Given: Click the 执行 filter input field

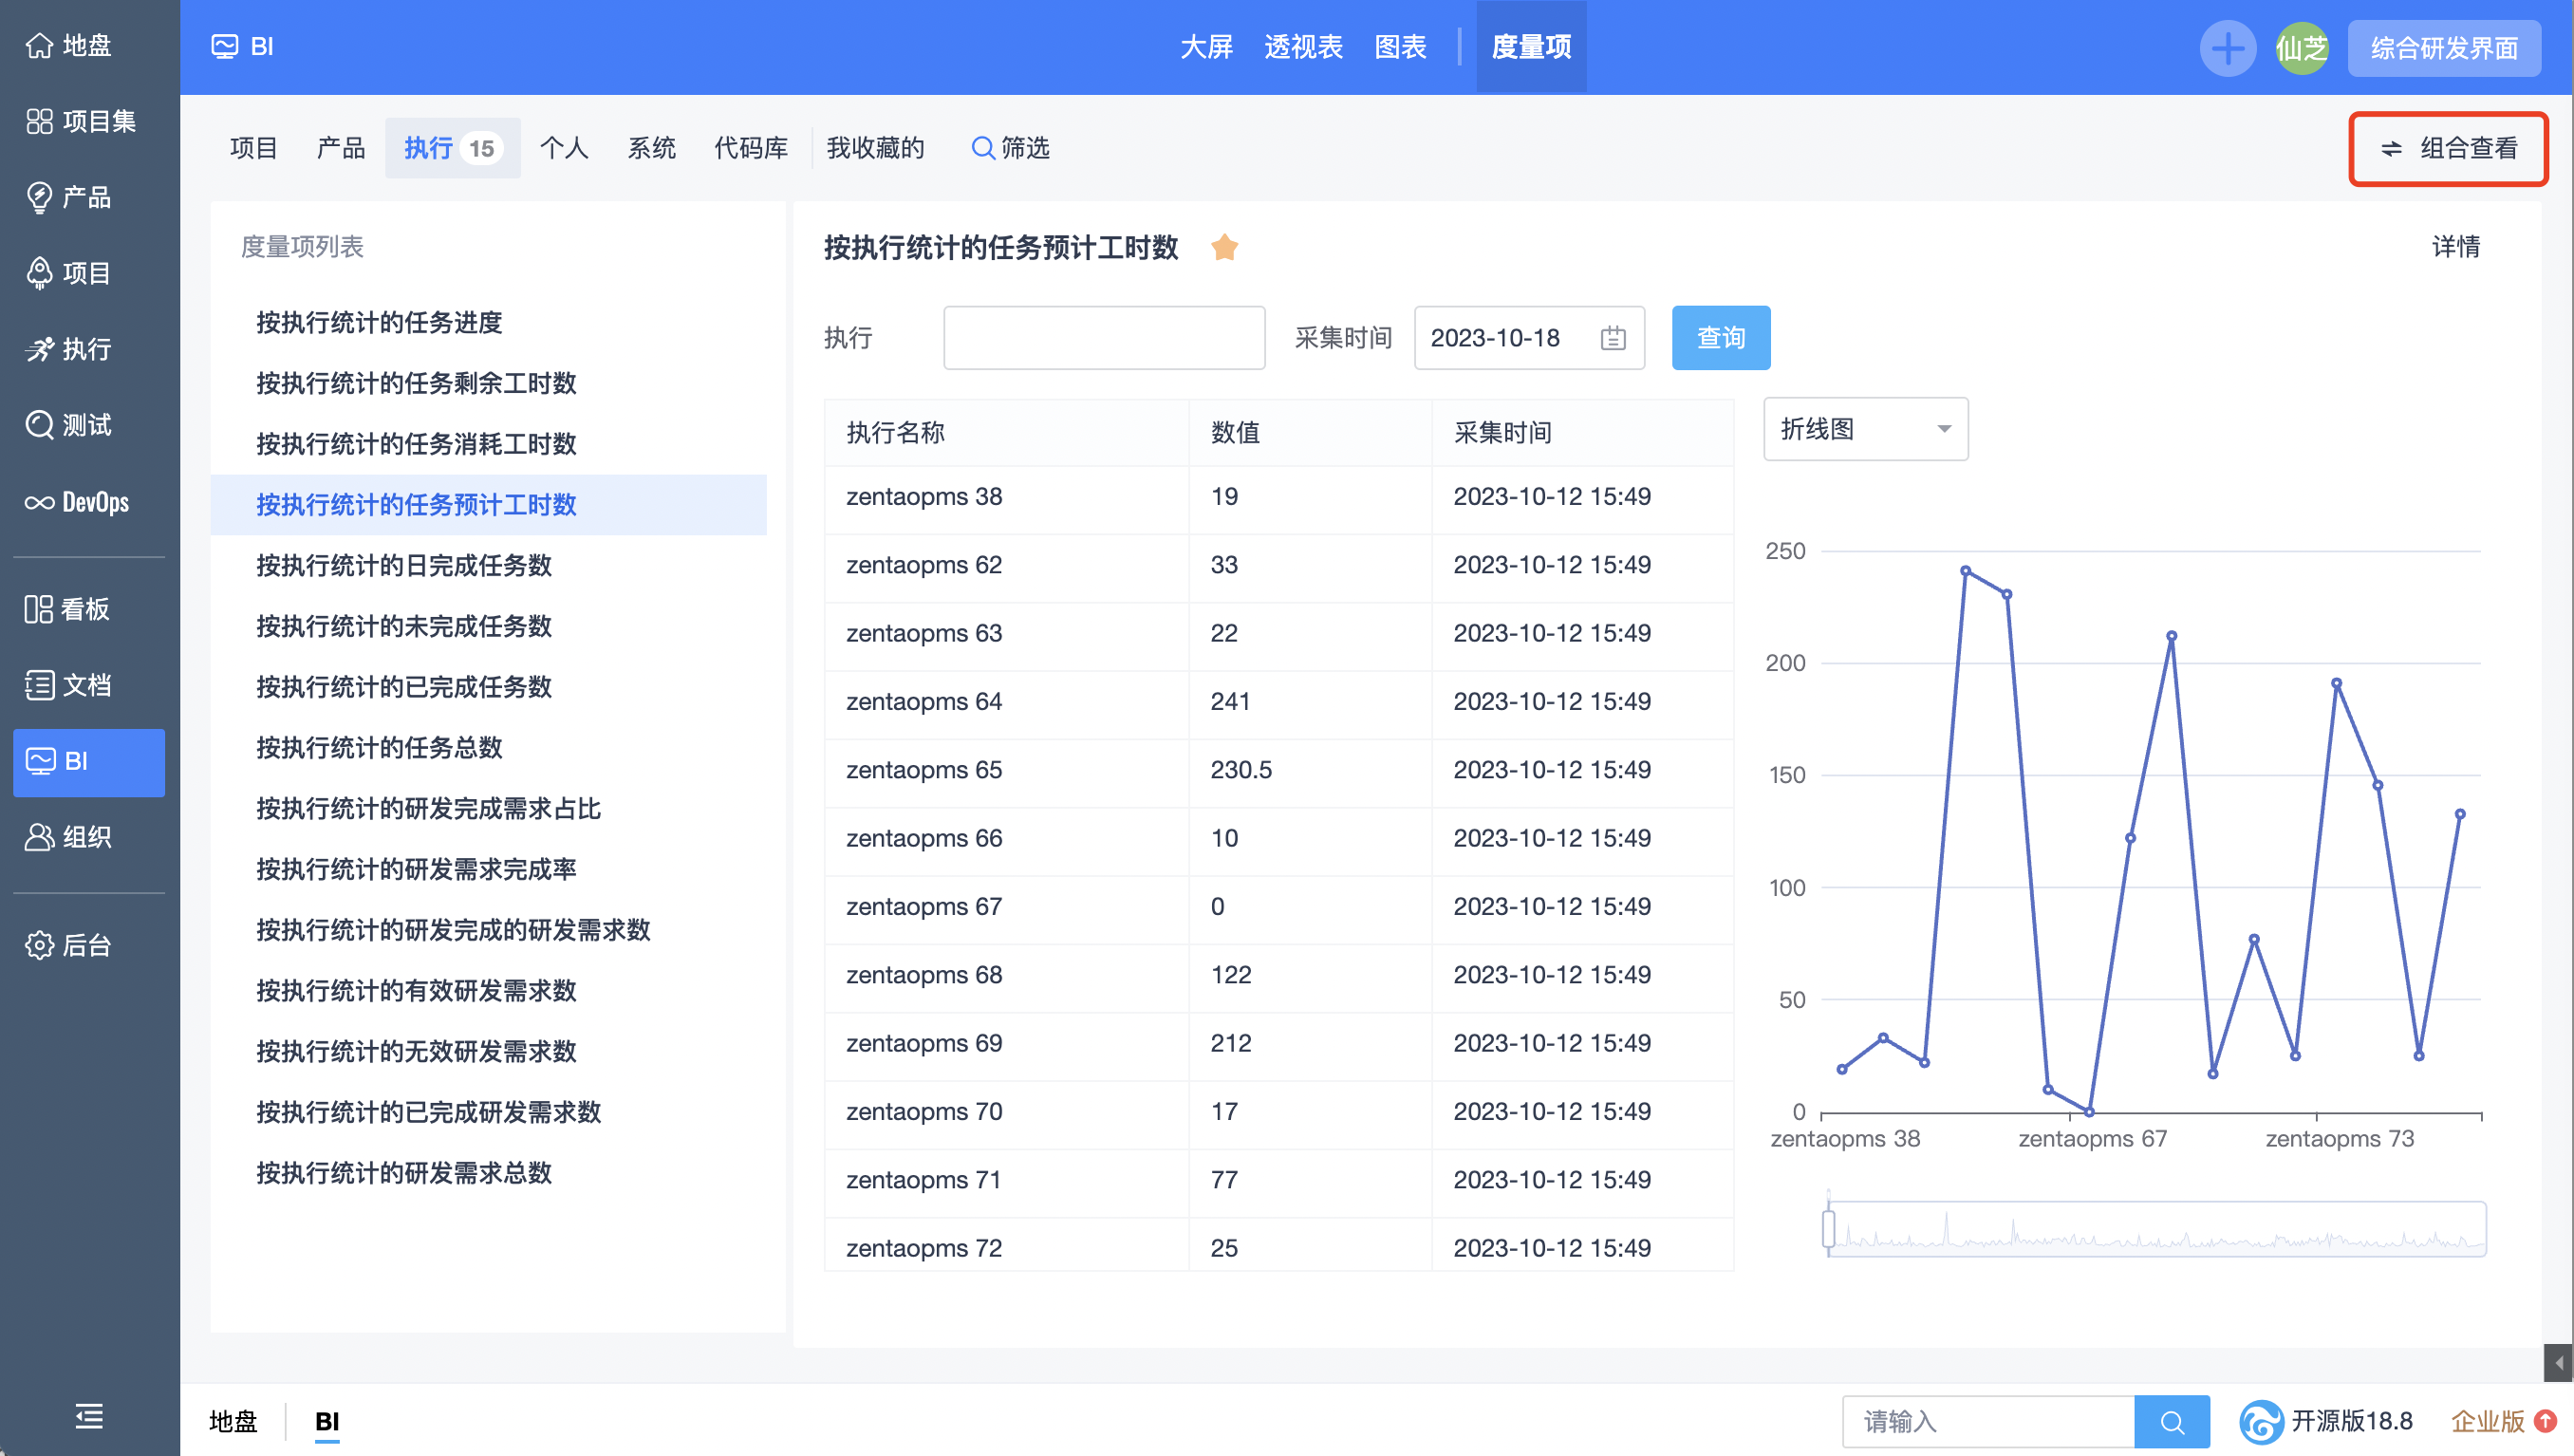Looking at the screenshot, I should point(1103,338).
